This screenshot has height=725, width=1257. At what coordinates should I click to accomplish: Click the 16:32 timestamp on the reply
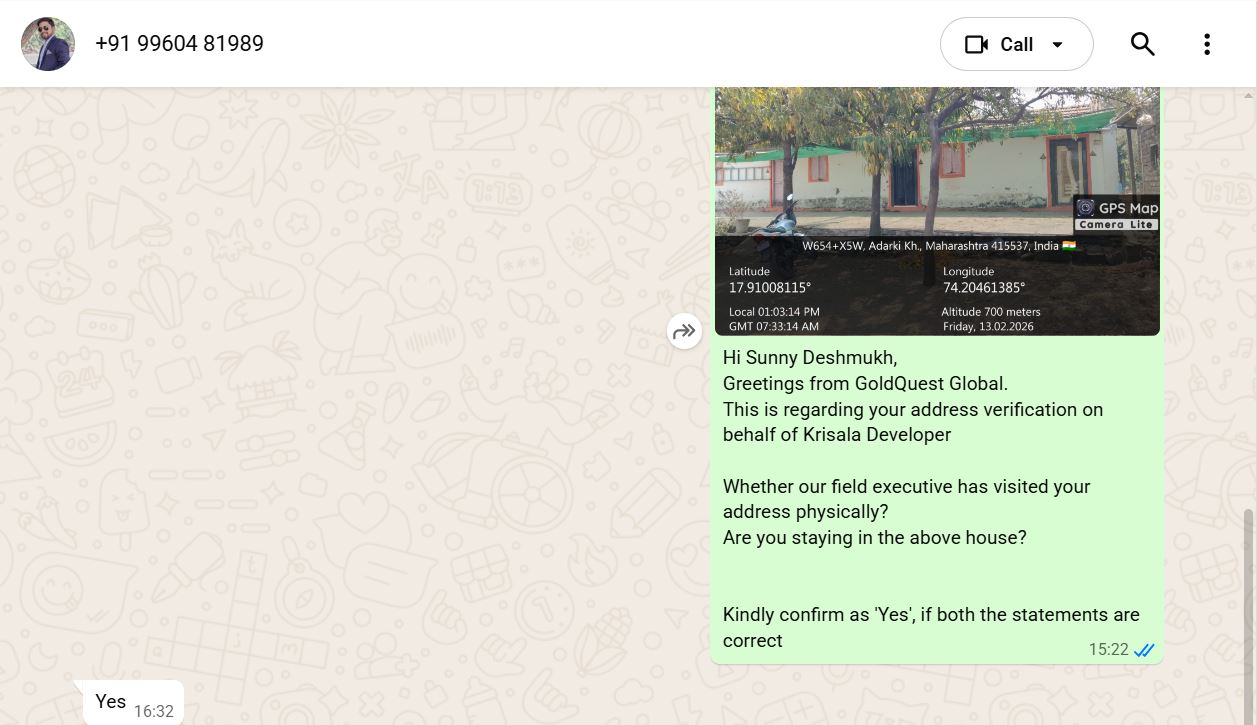click(x=154, y=711)
